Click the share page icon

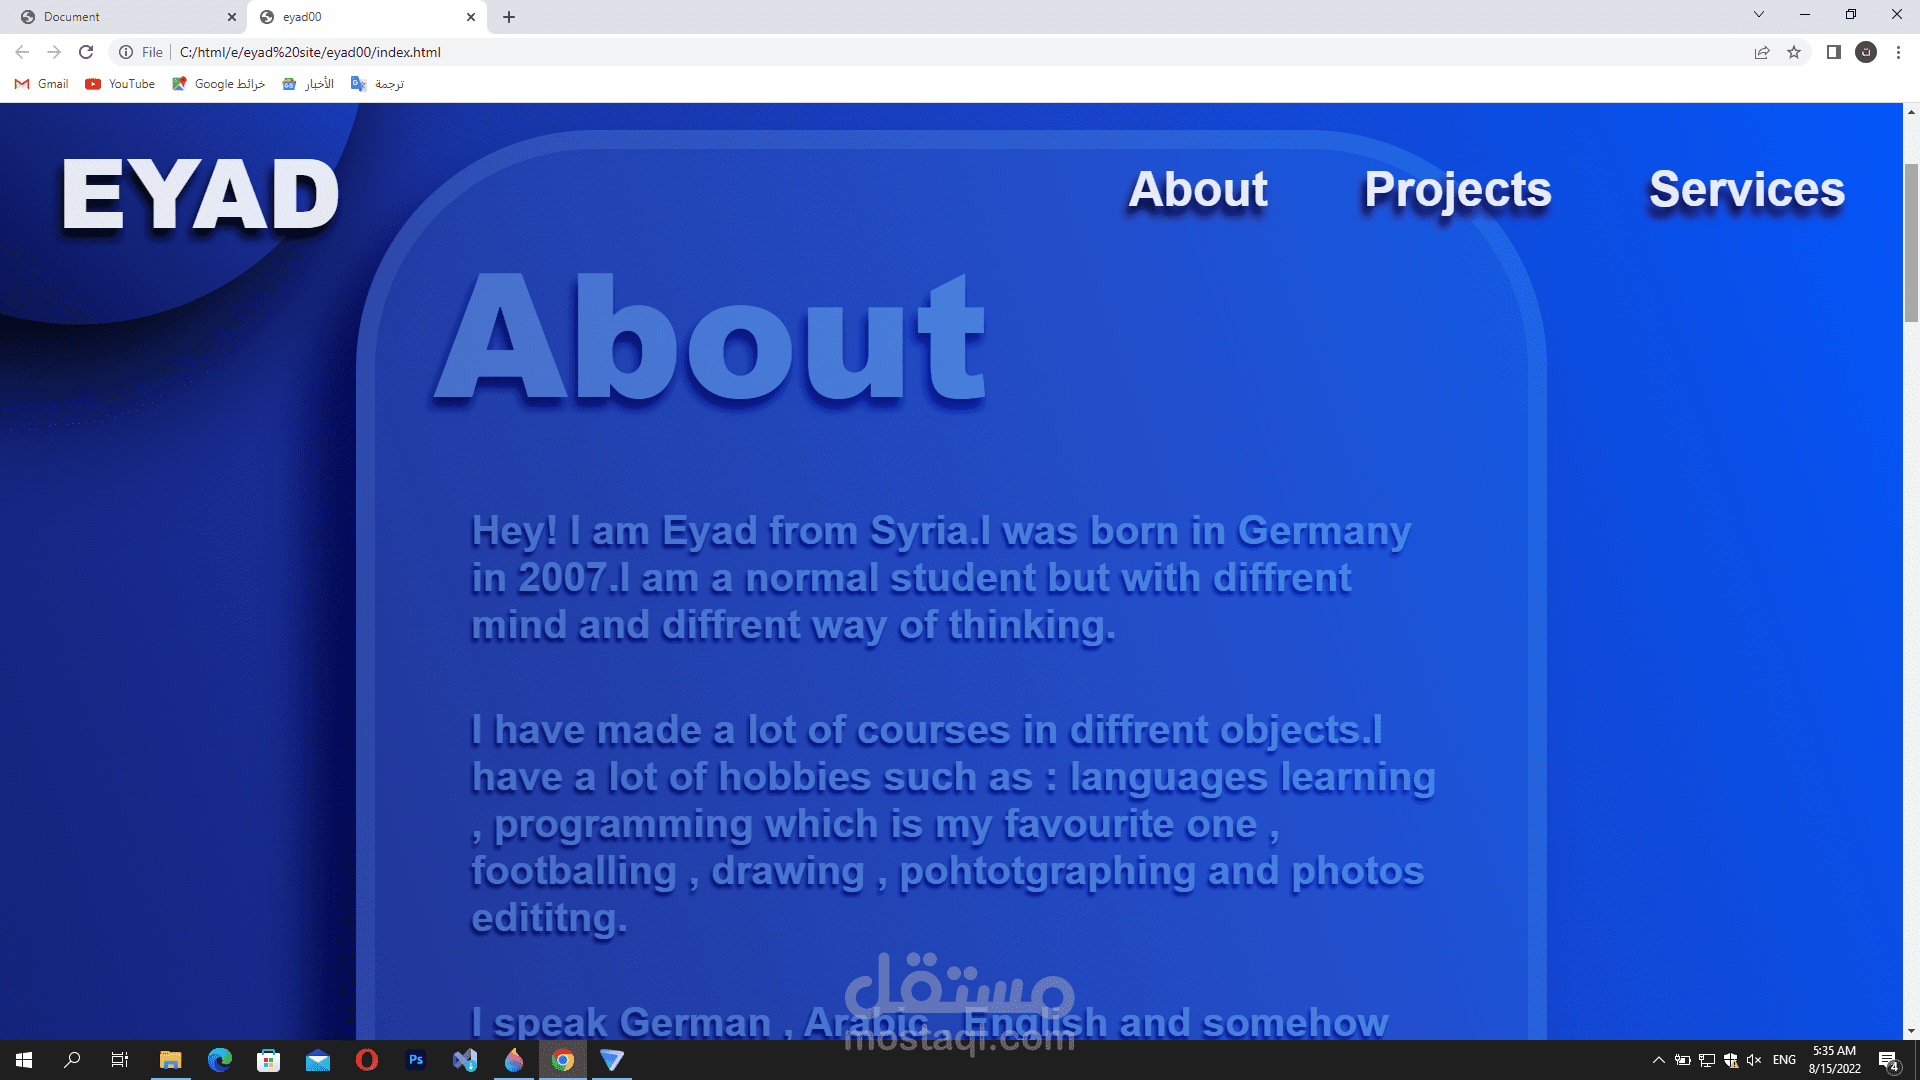coord(1762,52)
